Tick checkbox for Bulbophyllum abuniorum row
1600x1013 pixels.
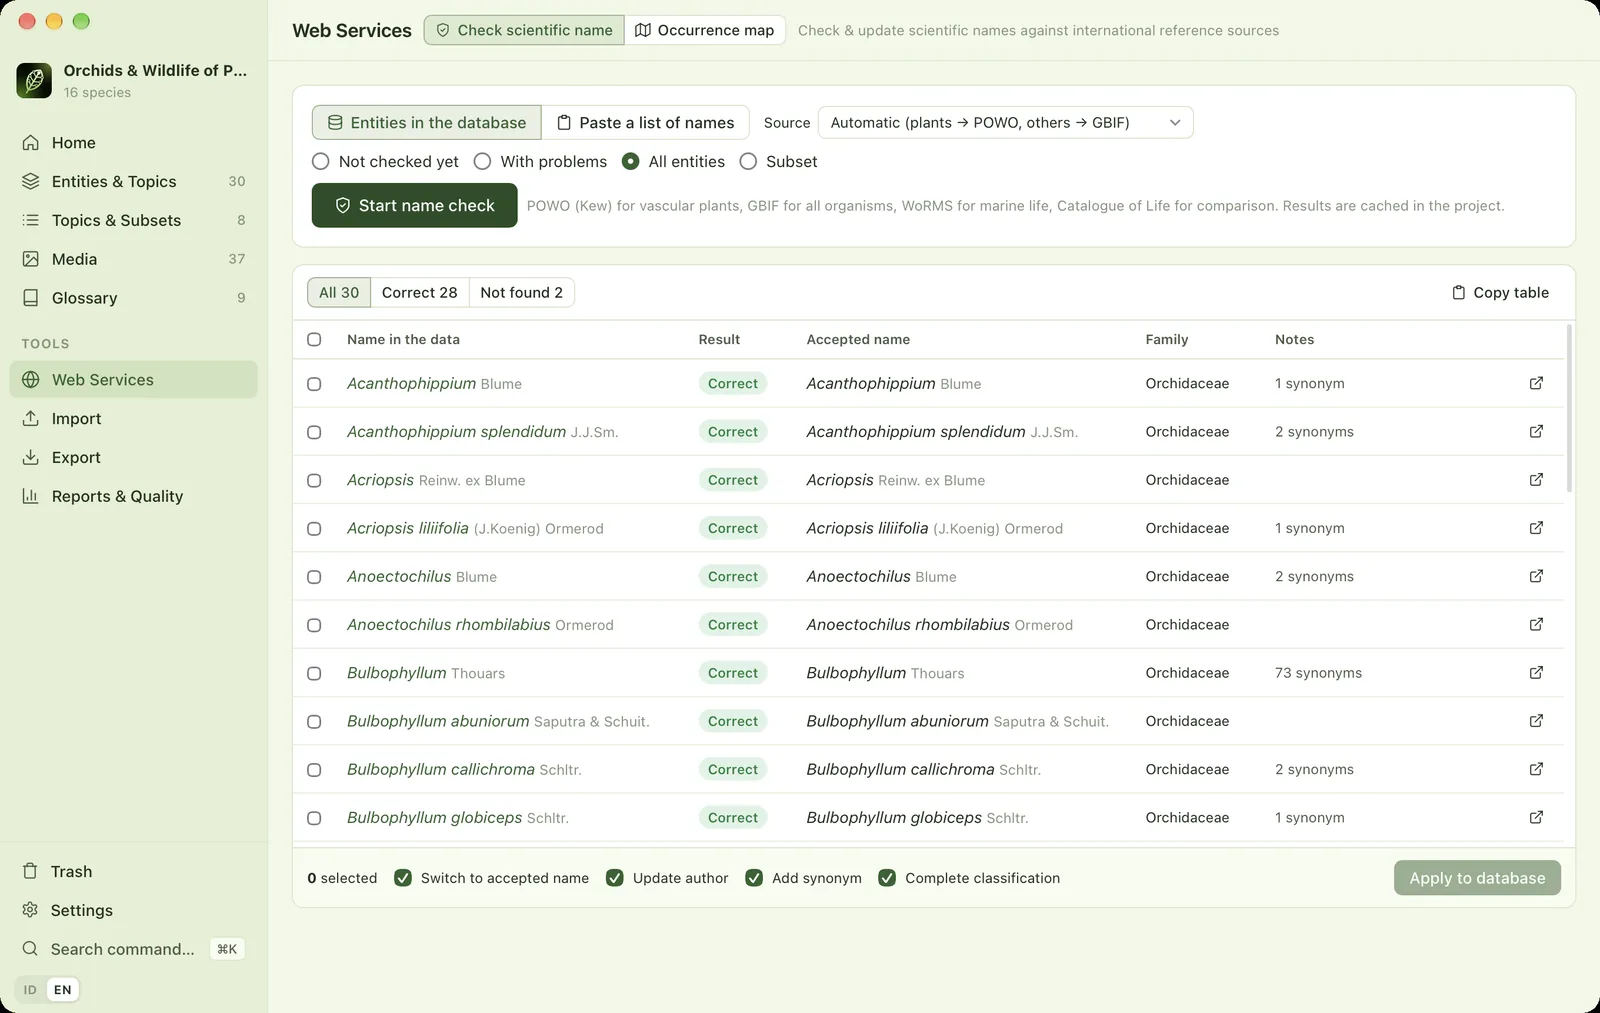(x=314, y=721)
